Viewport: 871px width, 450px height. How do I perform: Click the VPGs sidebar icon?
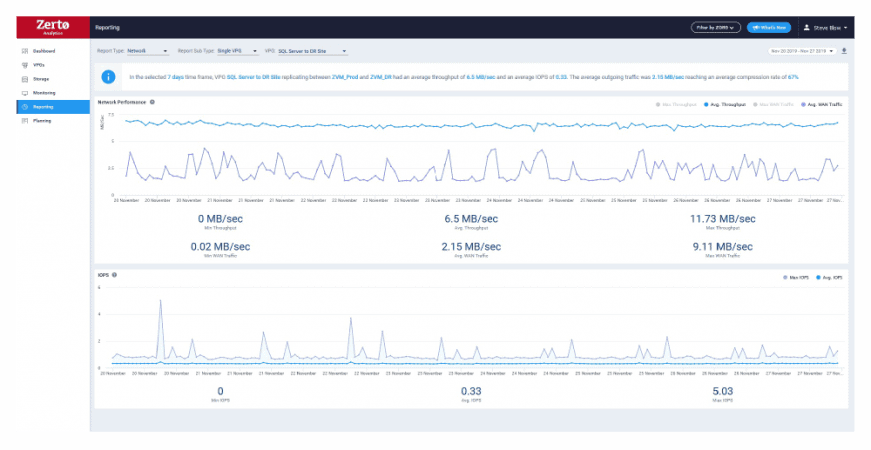pyautogui.click(x=25, y=64)
